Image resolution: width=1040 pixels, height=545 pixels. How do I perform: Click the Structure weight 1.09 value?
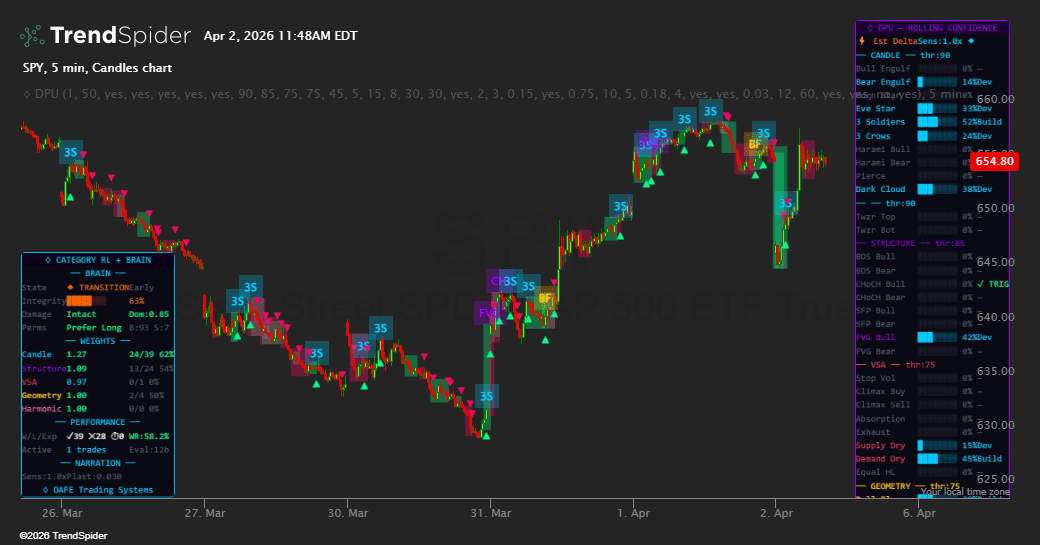tap(76, 369)
